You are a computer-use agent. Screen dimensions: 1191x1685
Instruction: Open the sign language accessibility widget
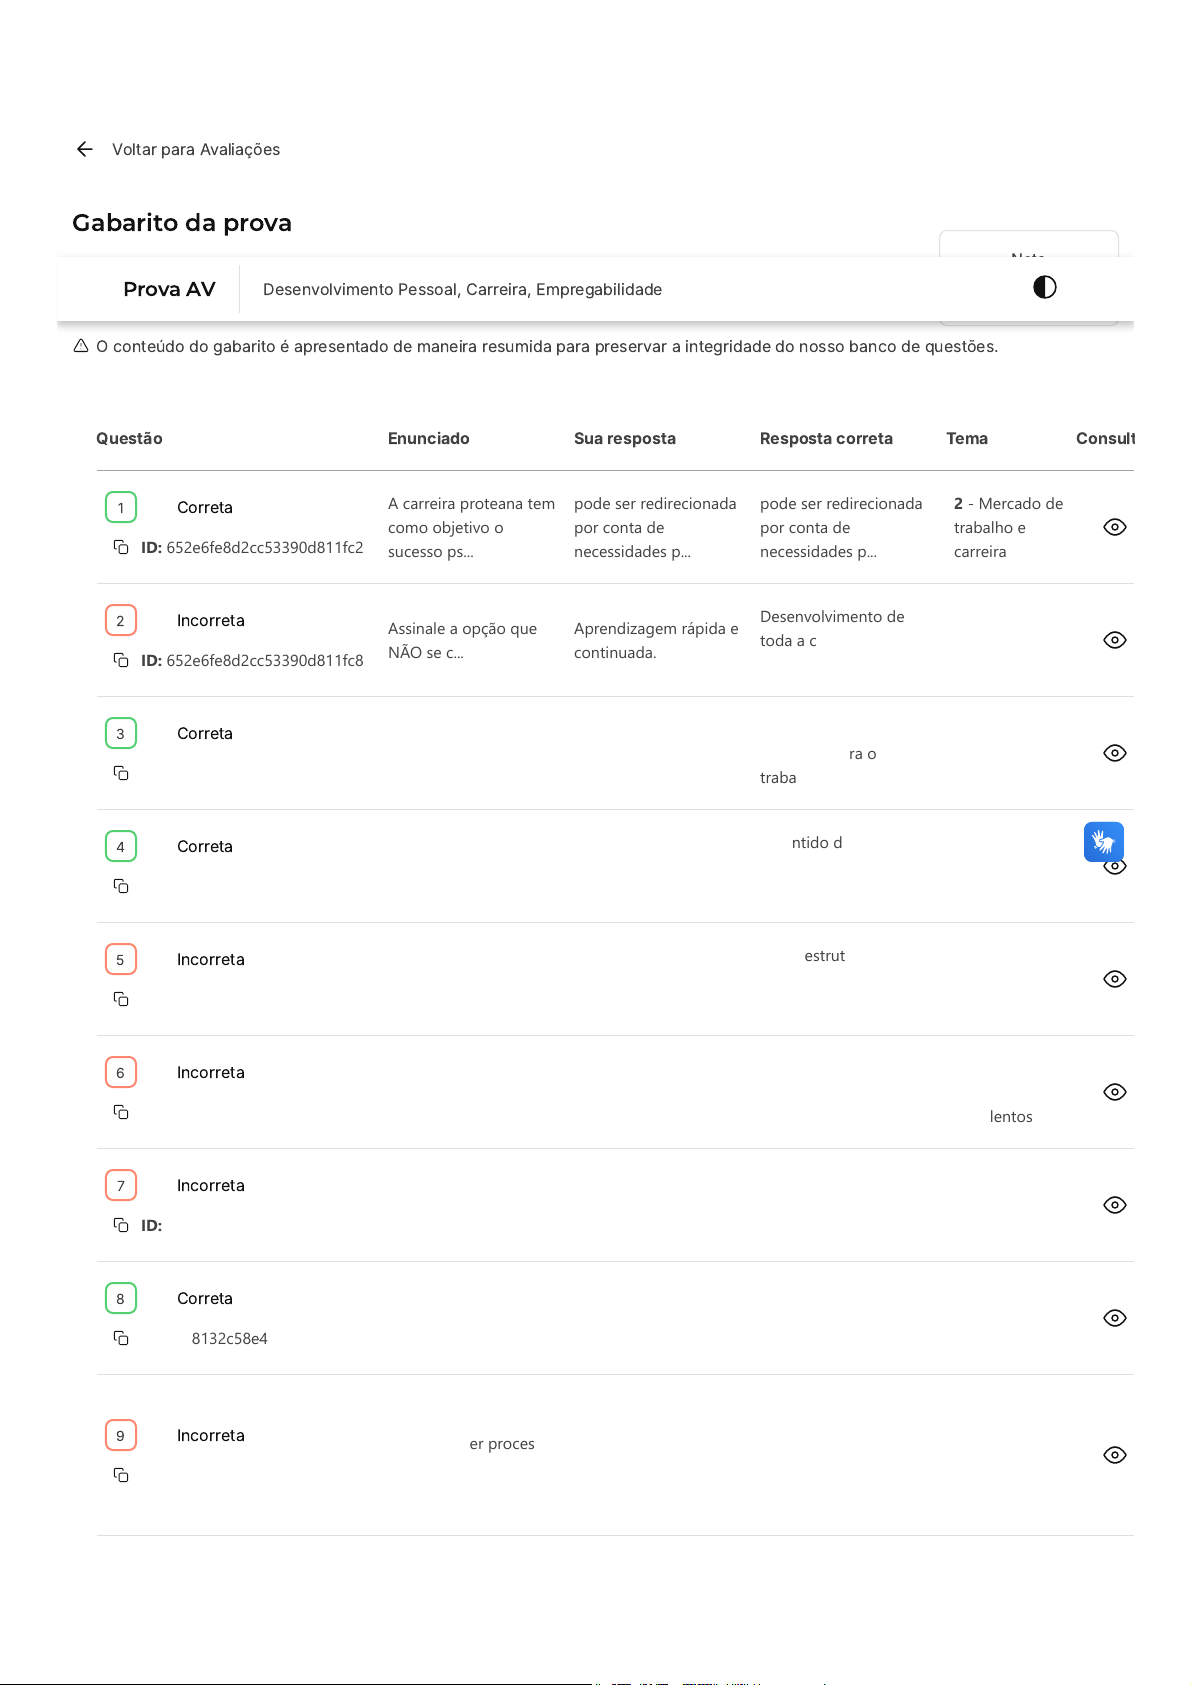coord(1103,842)
